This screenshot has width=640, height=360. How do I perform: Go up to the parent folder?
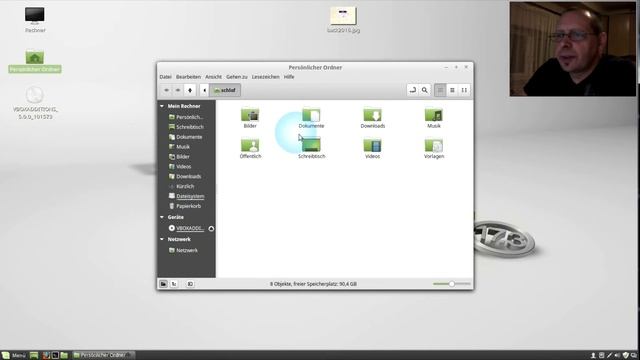coord(190,90)
